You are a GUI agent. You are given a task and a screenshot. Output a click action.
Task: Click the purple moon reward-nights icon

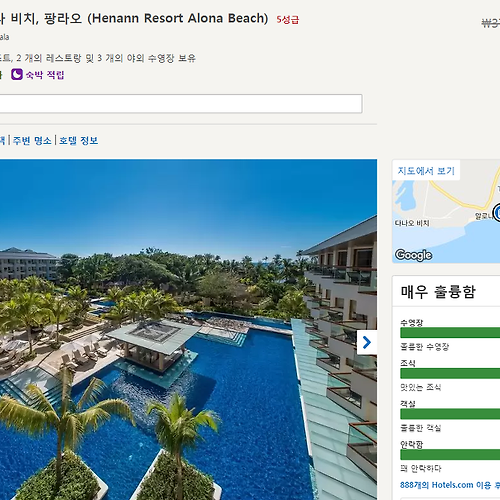pyautogui.click(x=17, y=74)
